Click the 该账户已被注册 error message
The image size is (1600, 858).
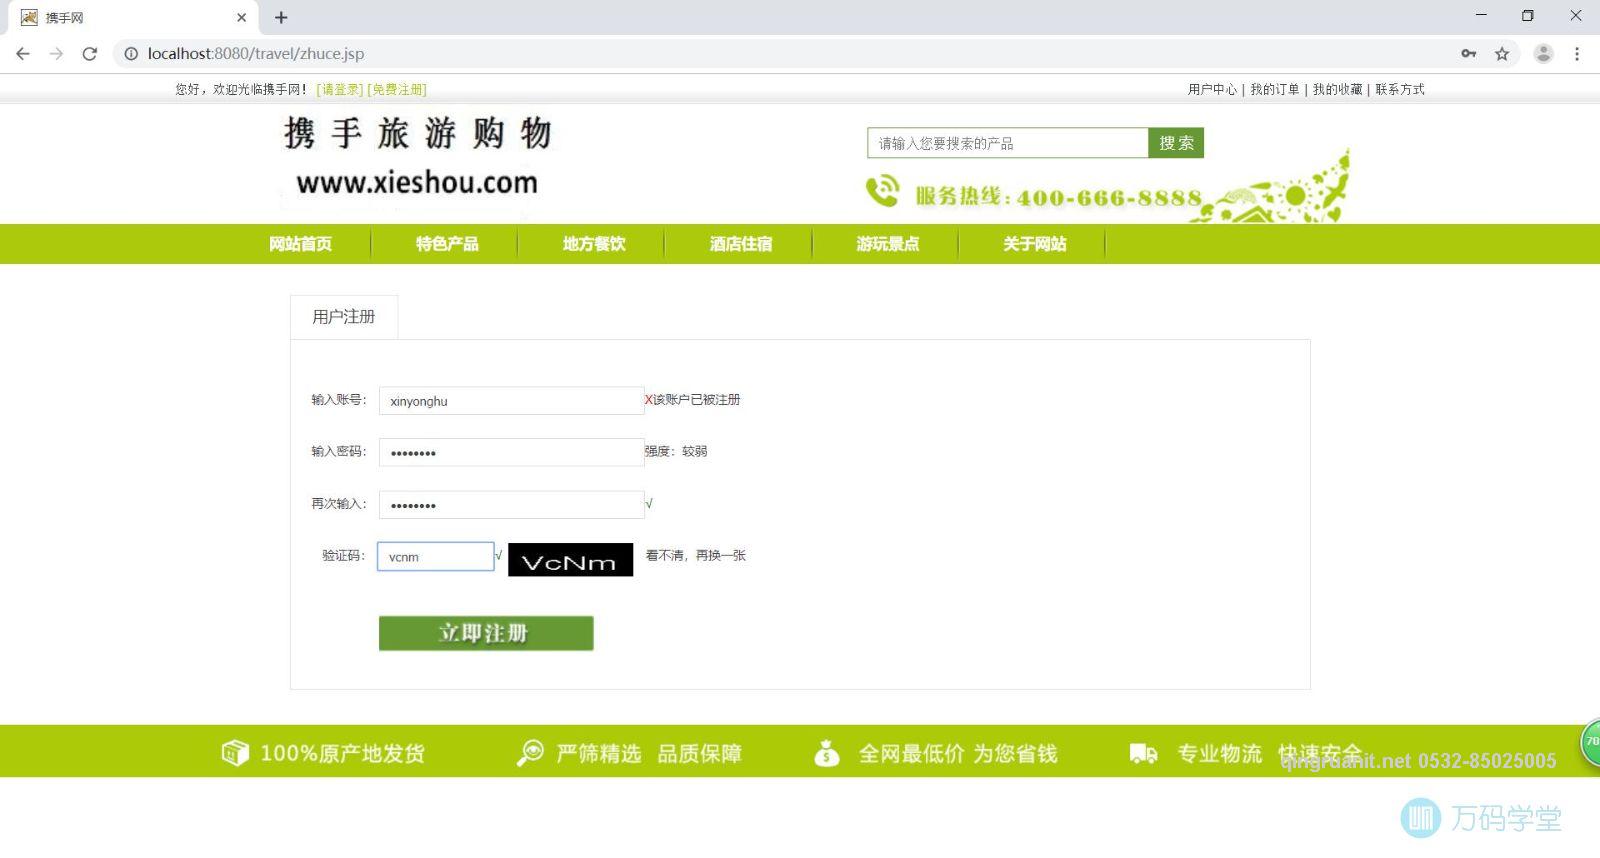click(x=697, y=400)
